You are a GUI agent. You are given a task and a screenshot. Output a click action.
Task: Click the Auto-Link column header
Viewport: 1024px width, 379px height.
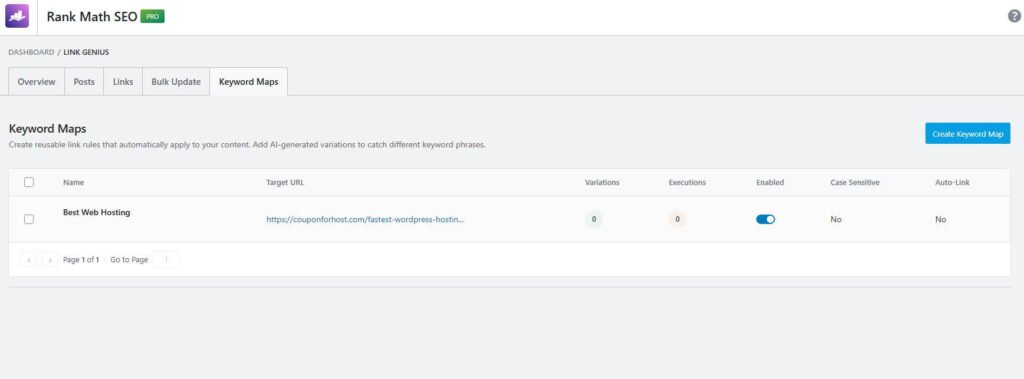click(952, 182)
